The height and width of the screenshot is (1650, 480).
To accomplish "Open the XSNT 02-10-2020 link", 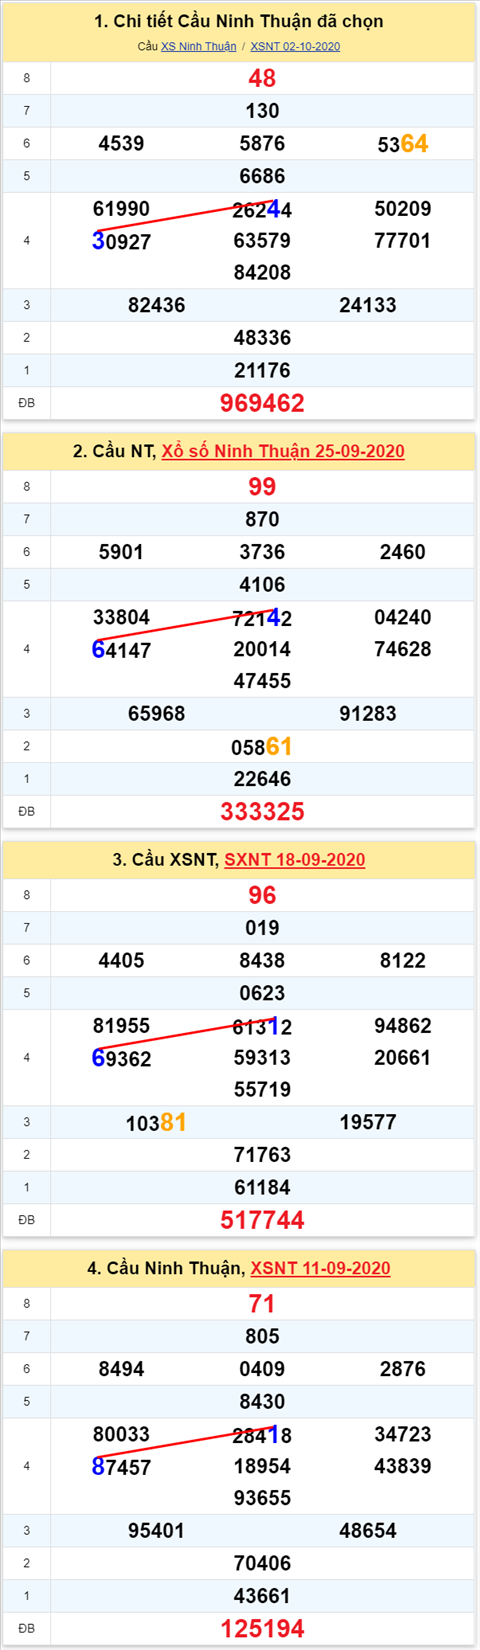I will 295,47.
